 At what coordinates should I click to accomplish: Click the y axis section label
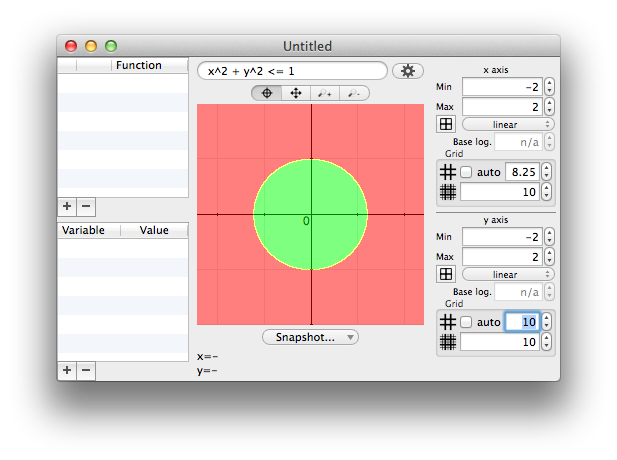coord(496,220)
